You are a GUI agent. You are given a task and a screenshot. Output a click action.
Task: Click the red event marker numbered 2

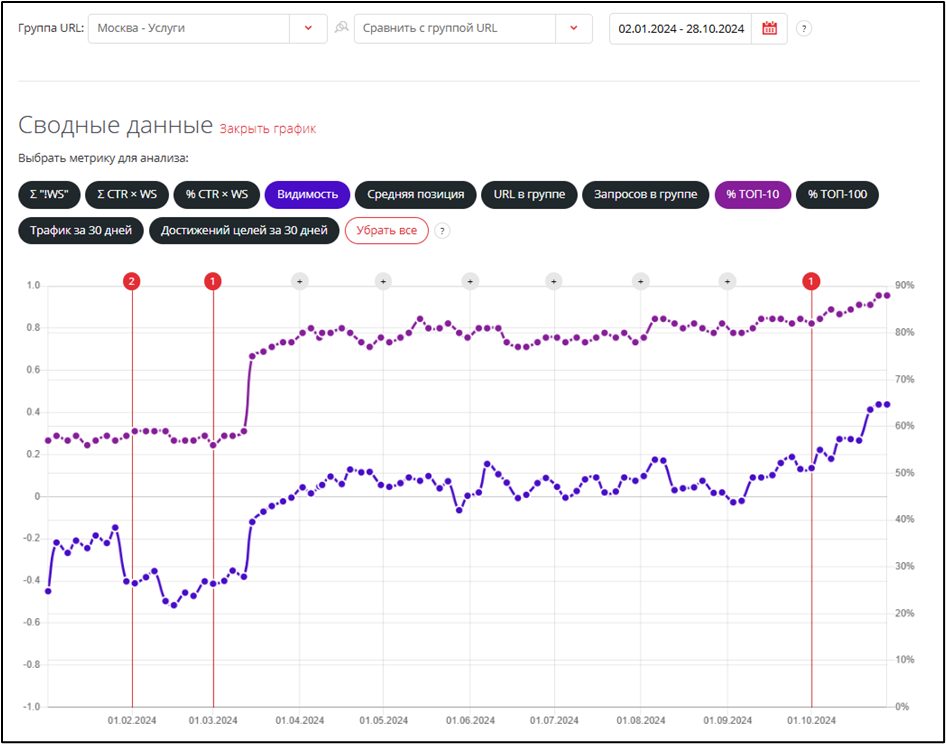click(132, 281)
